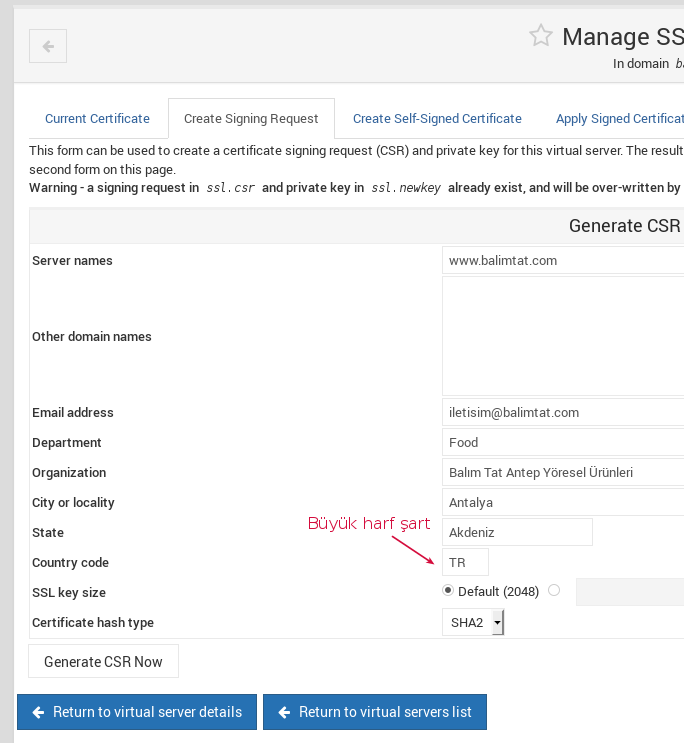Click the favorite star icon
The width and height of the screenshot is (684, 743).
(x=541, y=36)
